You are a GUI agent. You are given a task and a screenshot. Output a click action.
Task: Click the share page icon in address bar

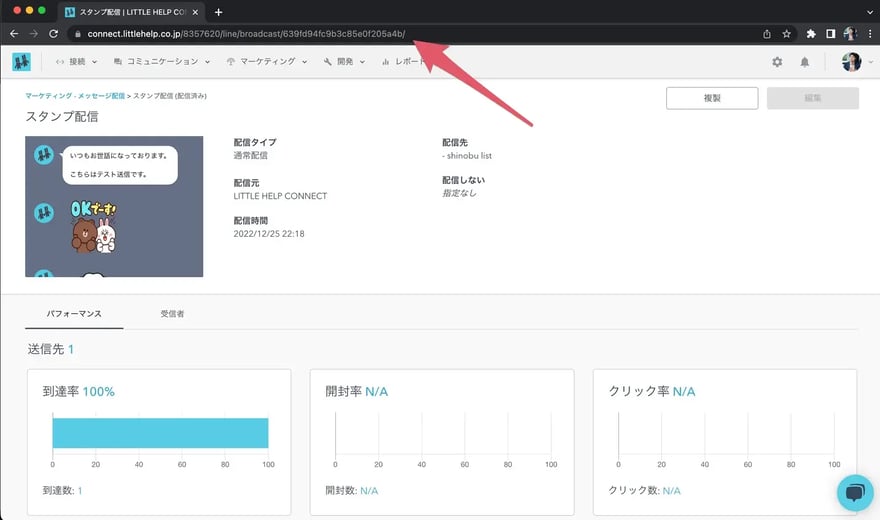point(766,33)
